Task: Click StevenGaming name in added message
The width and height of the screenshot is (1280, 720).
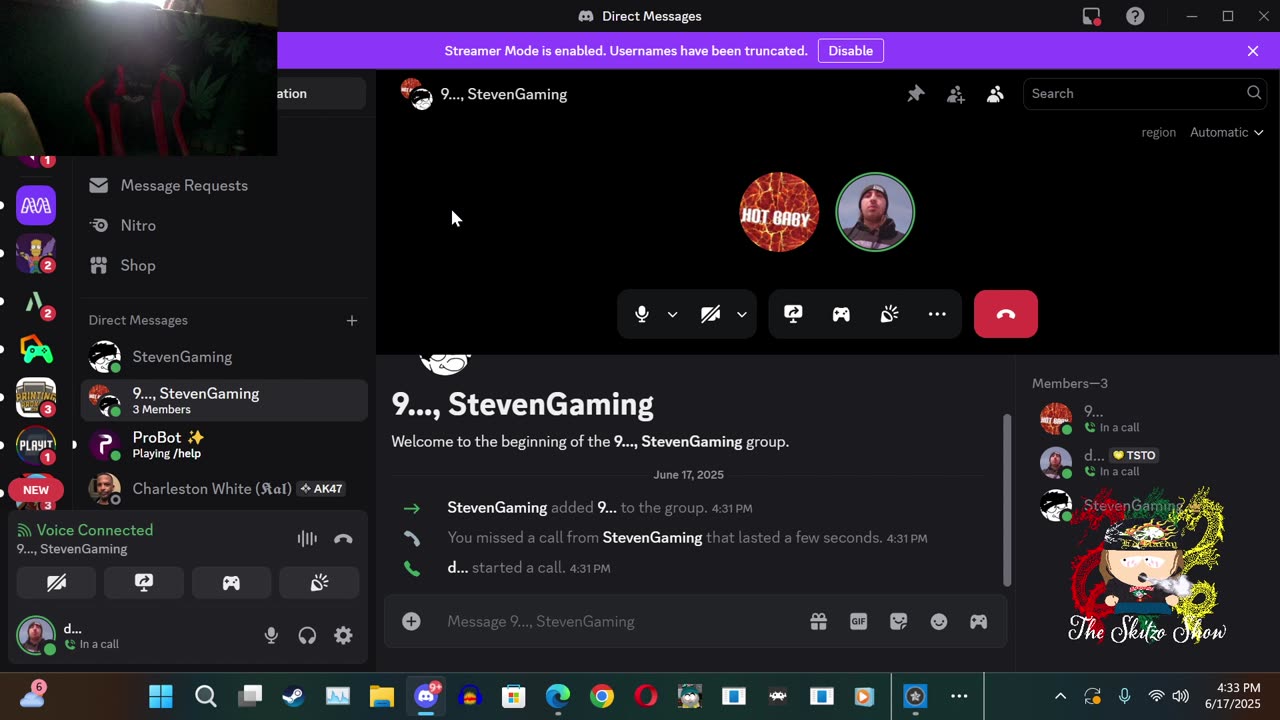Action: 497,508
